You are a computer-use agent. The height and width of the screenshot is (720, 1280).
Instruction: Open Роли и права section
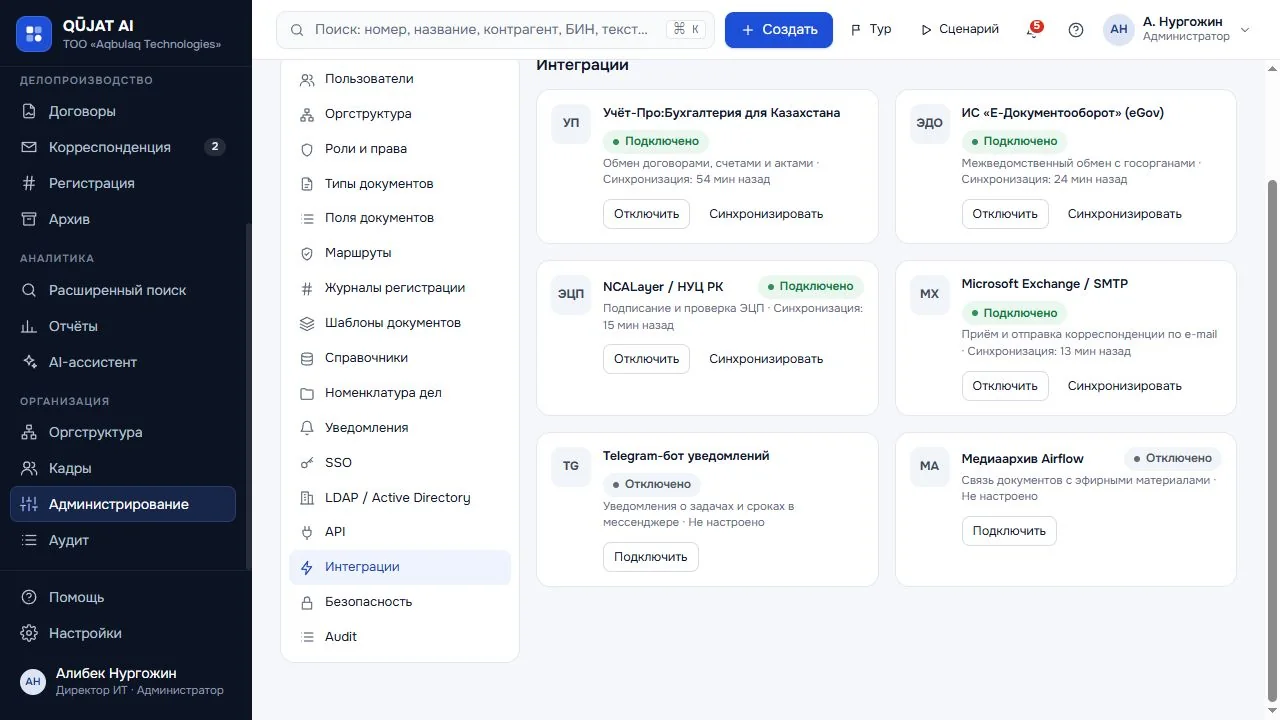pyautogui.click(x=400, y=149)
